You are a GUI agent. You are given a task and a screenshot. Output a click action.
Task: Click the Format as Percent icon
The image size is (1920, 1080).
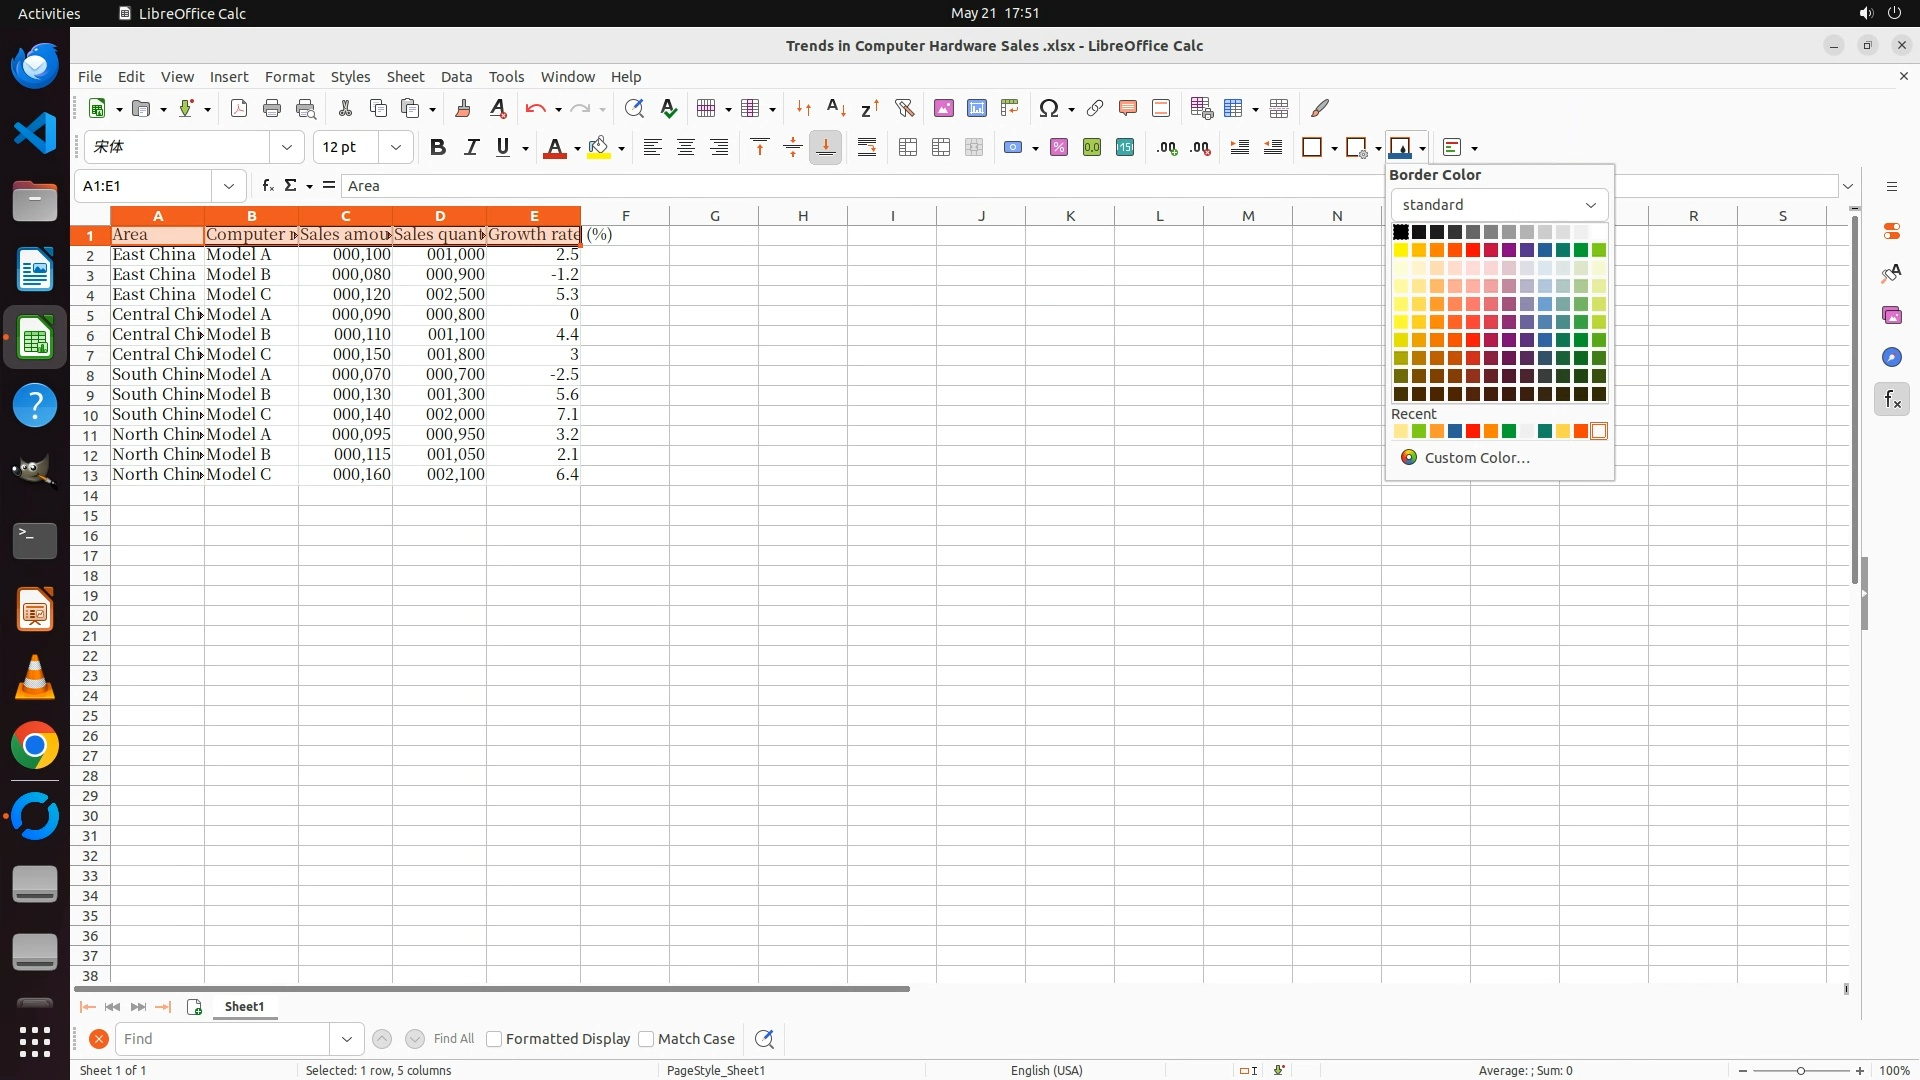(x=1059, y=148)
